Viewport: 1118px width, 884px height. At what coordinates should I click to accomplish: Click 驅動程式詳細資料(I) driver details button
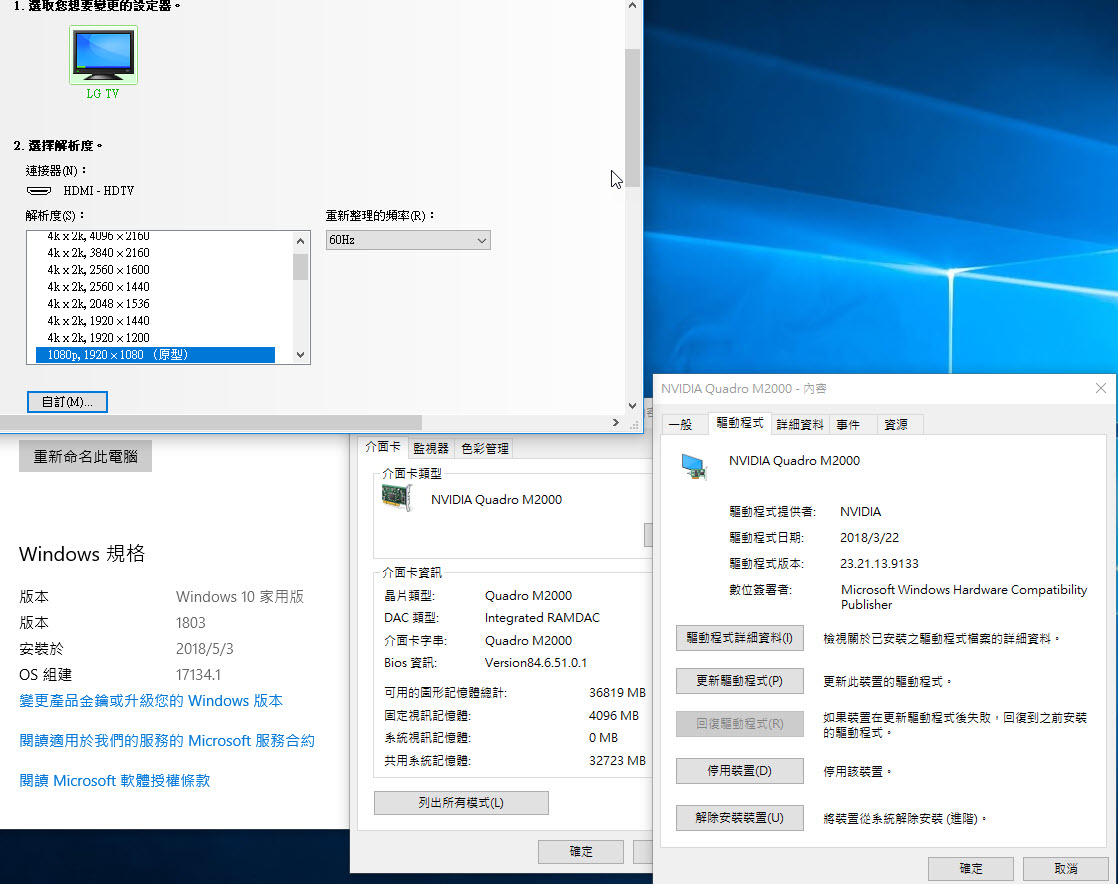[x=739, y=638]
